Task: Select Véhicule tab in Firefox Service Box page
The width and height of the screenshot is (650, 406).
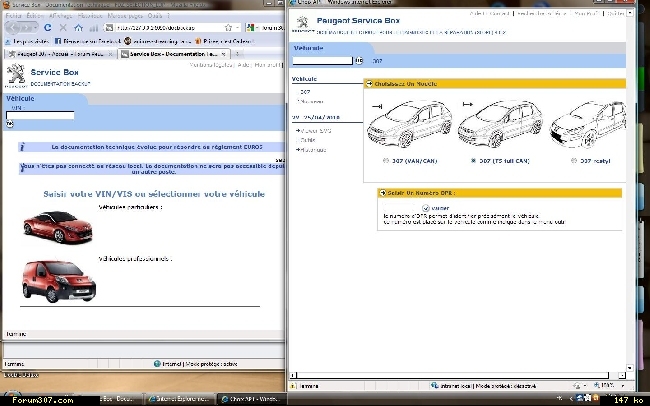Action: (20, 99)
